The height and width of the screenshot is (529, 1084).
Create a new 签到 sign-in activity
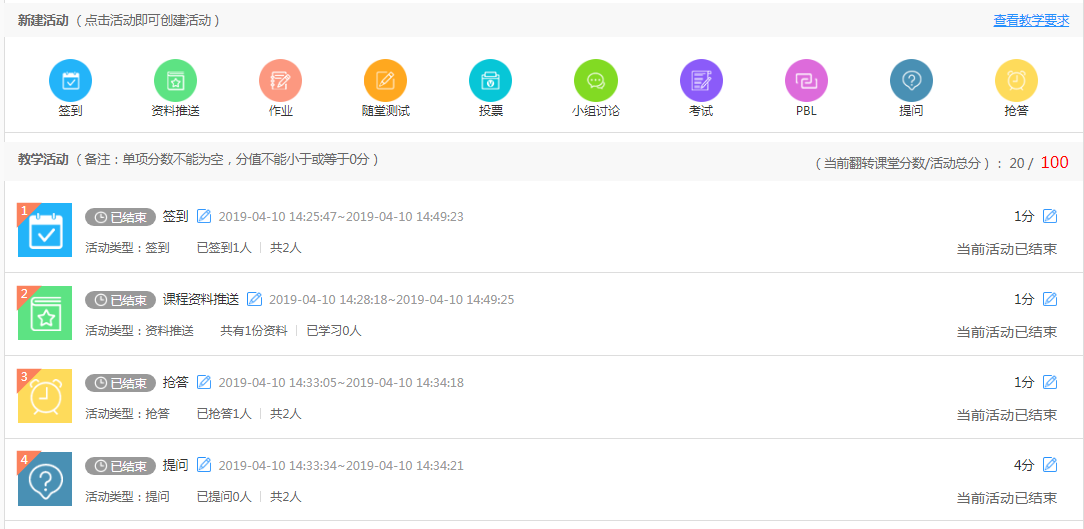tap(70, 80)
